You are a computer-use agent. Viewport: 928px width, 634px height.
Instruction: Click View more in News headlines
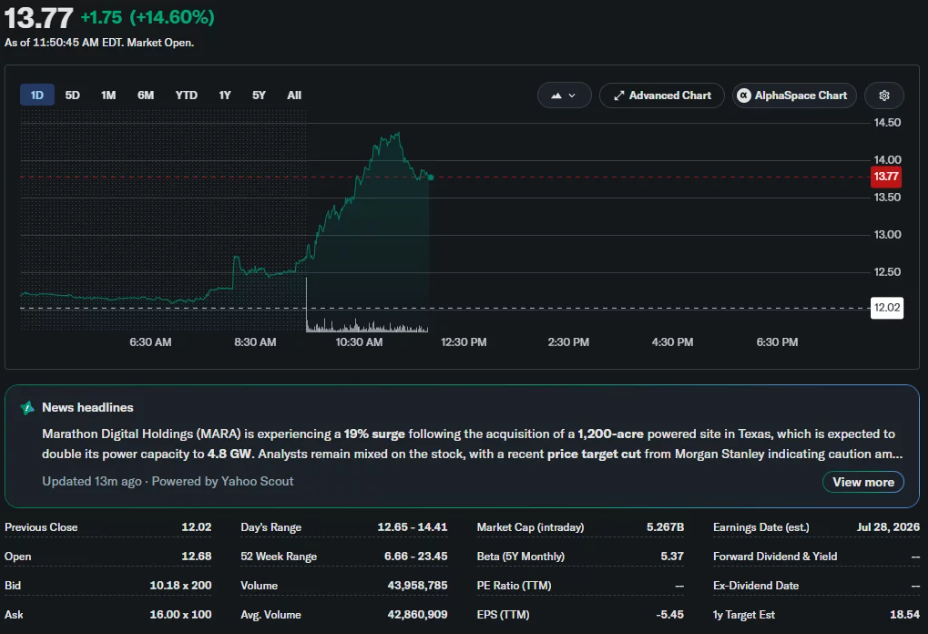pyautogui.click(x=863, y=482)
